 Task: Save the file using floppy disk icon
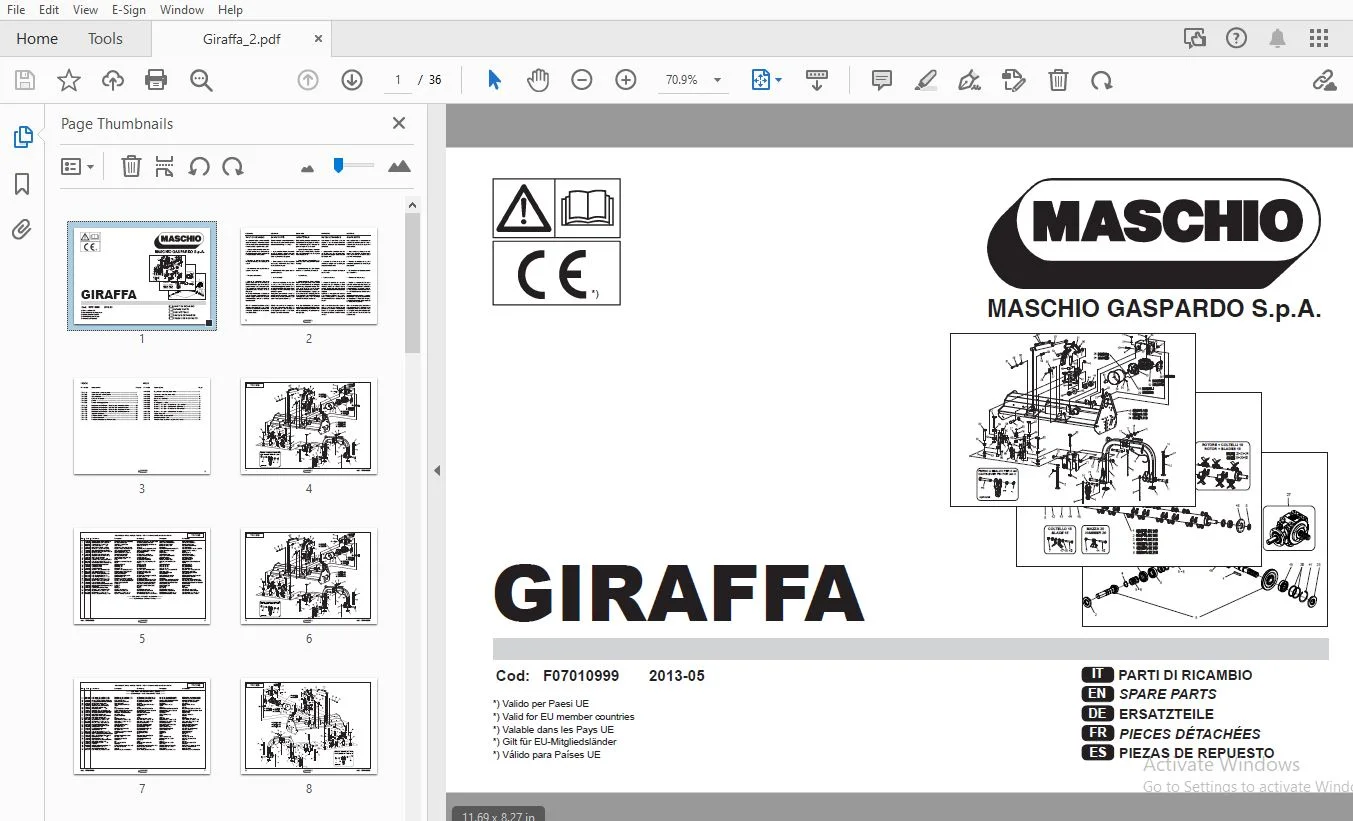[x=25, y=80]
